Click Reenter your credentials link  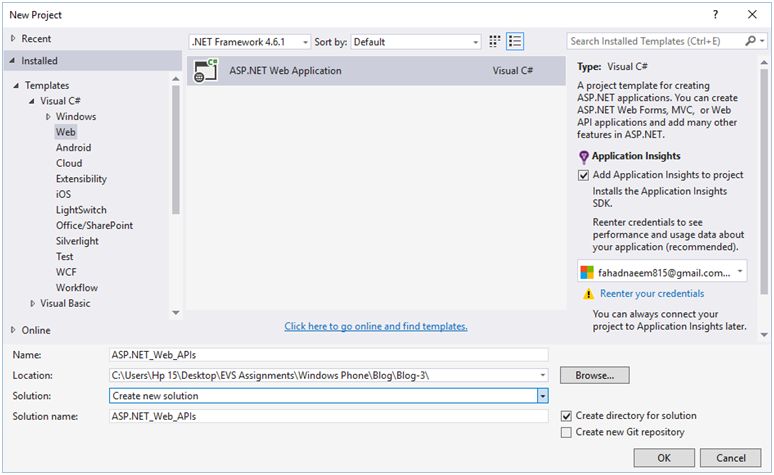pos(652,294)
